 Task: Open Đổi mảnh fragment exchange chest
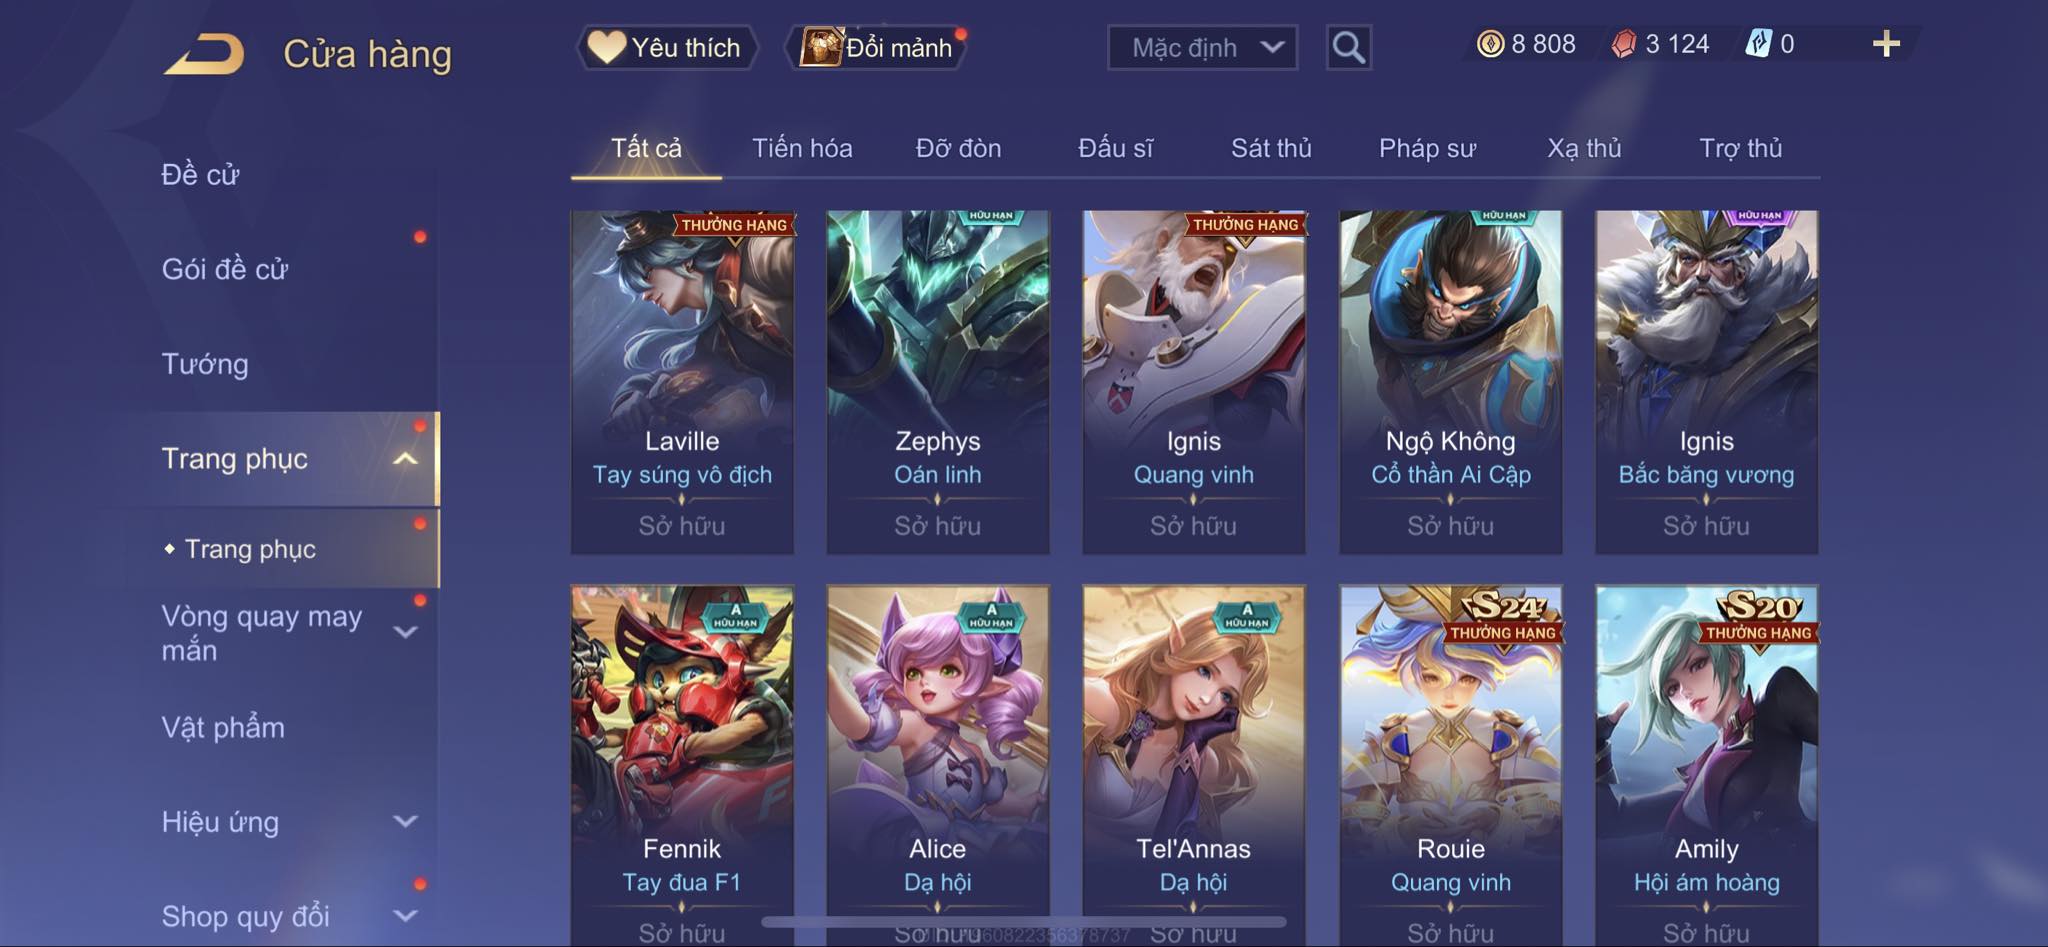click(x=877, y=47)
